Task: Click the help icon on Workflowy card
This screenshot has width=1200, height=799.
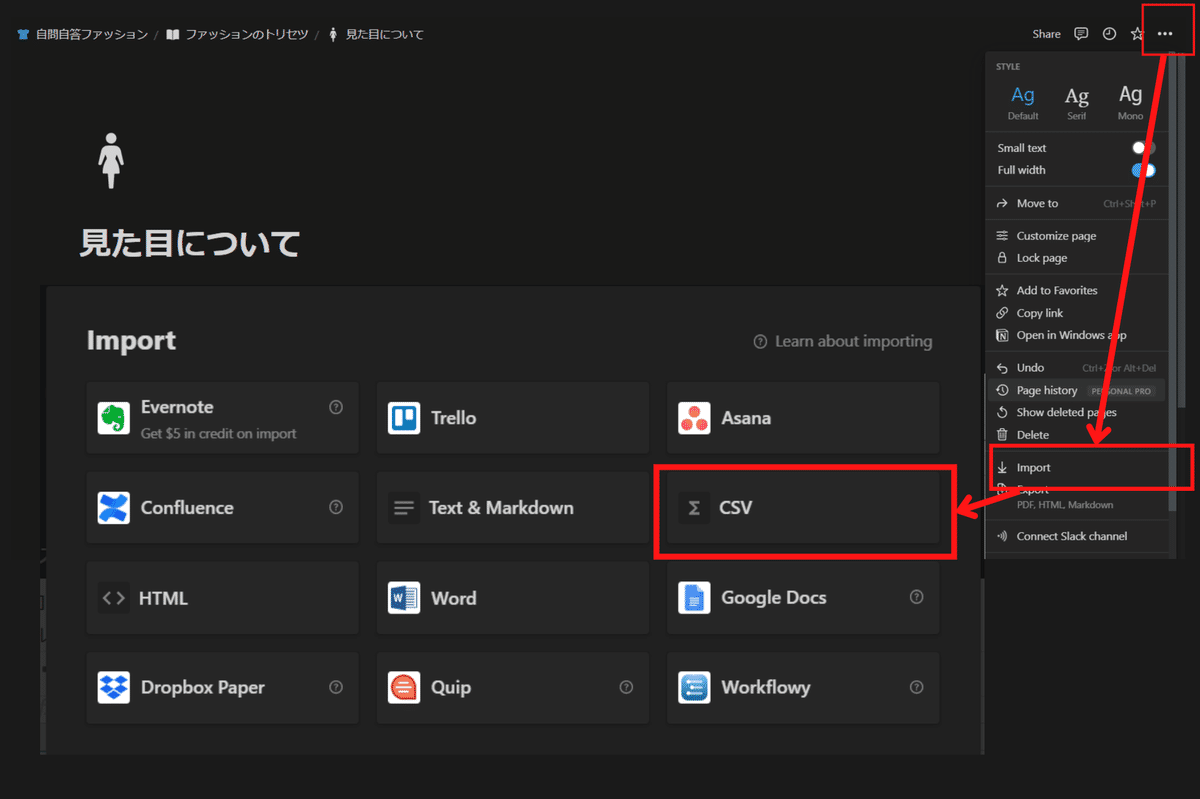Action: point(916,687)
